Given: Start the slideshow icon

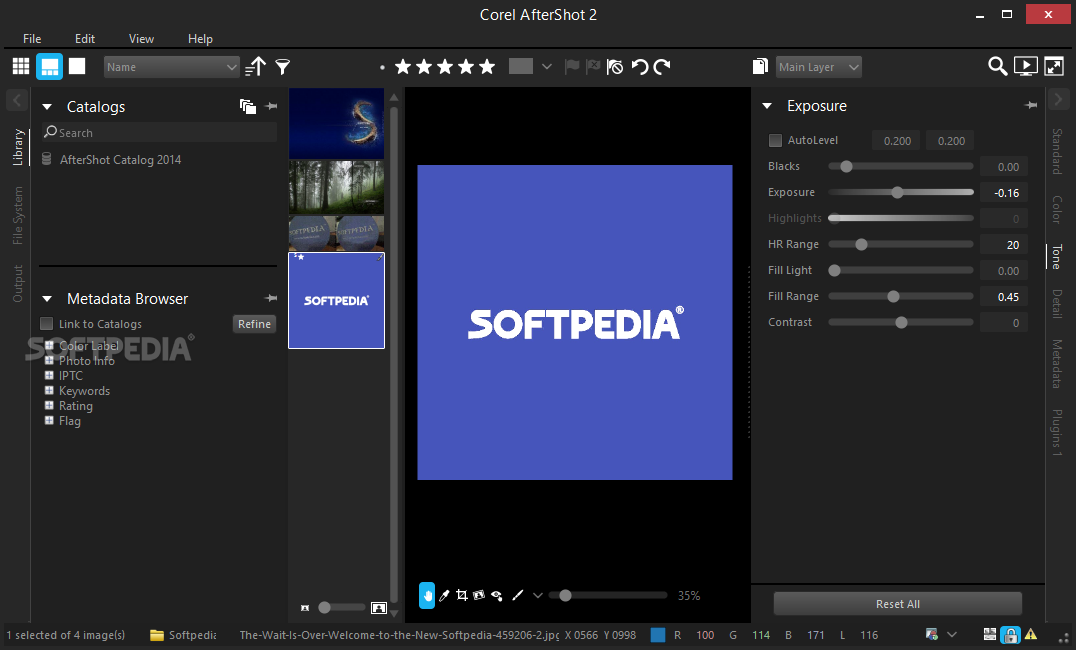Looking at the screenshot, I should [x=1025, y=66].
